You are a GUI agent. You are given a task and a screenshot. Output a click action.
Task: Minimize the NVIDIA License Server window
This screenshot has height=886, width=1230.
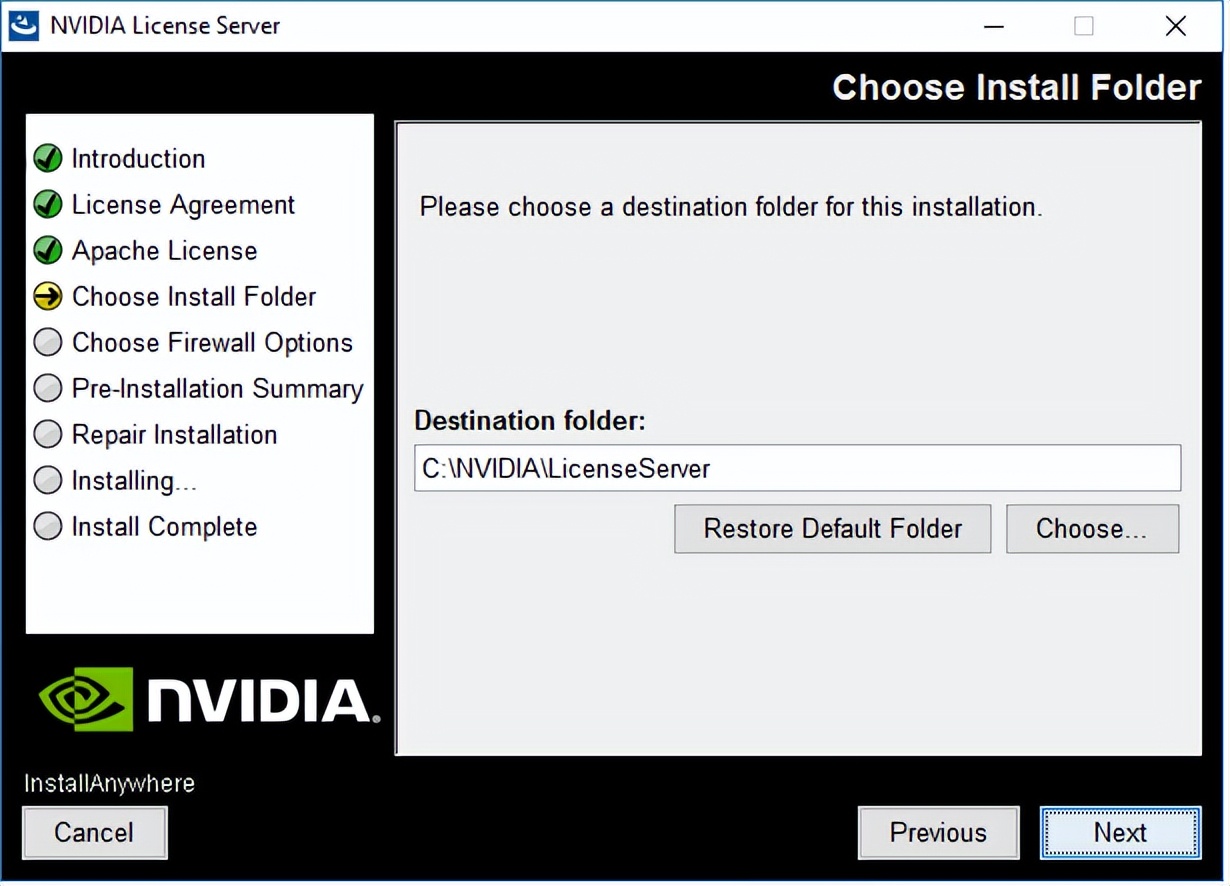pyautogui.click(x=993, y=26)
